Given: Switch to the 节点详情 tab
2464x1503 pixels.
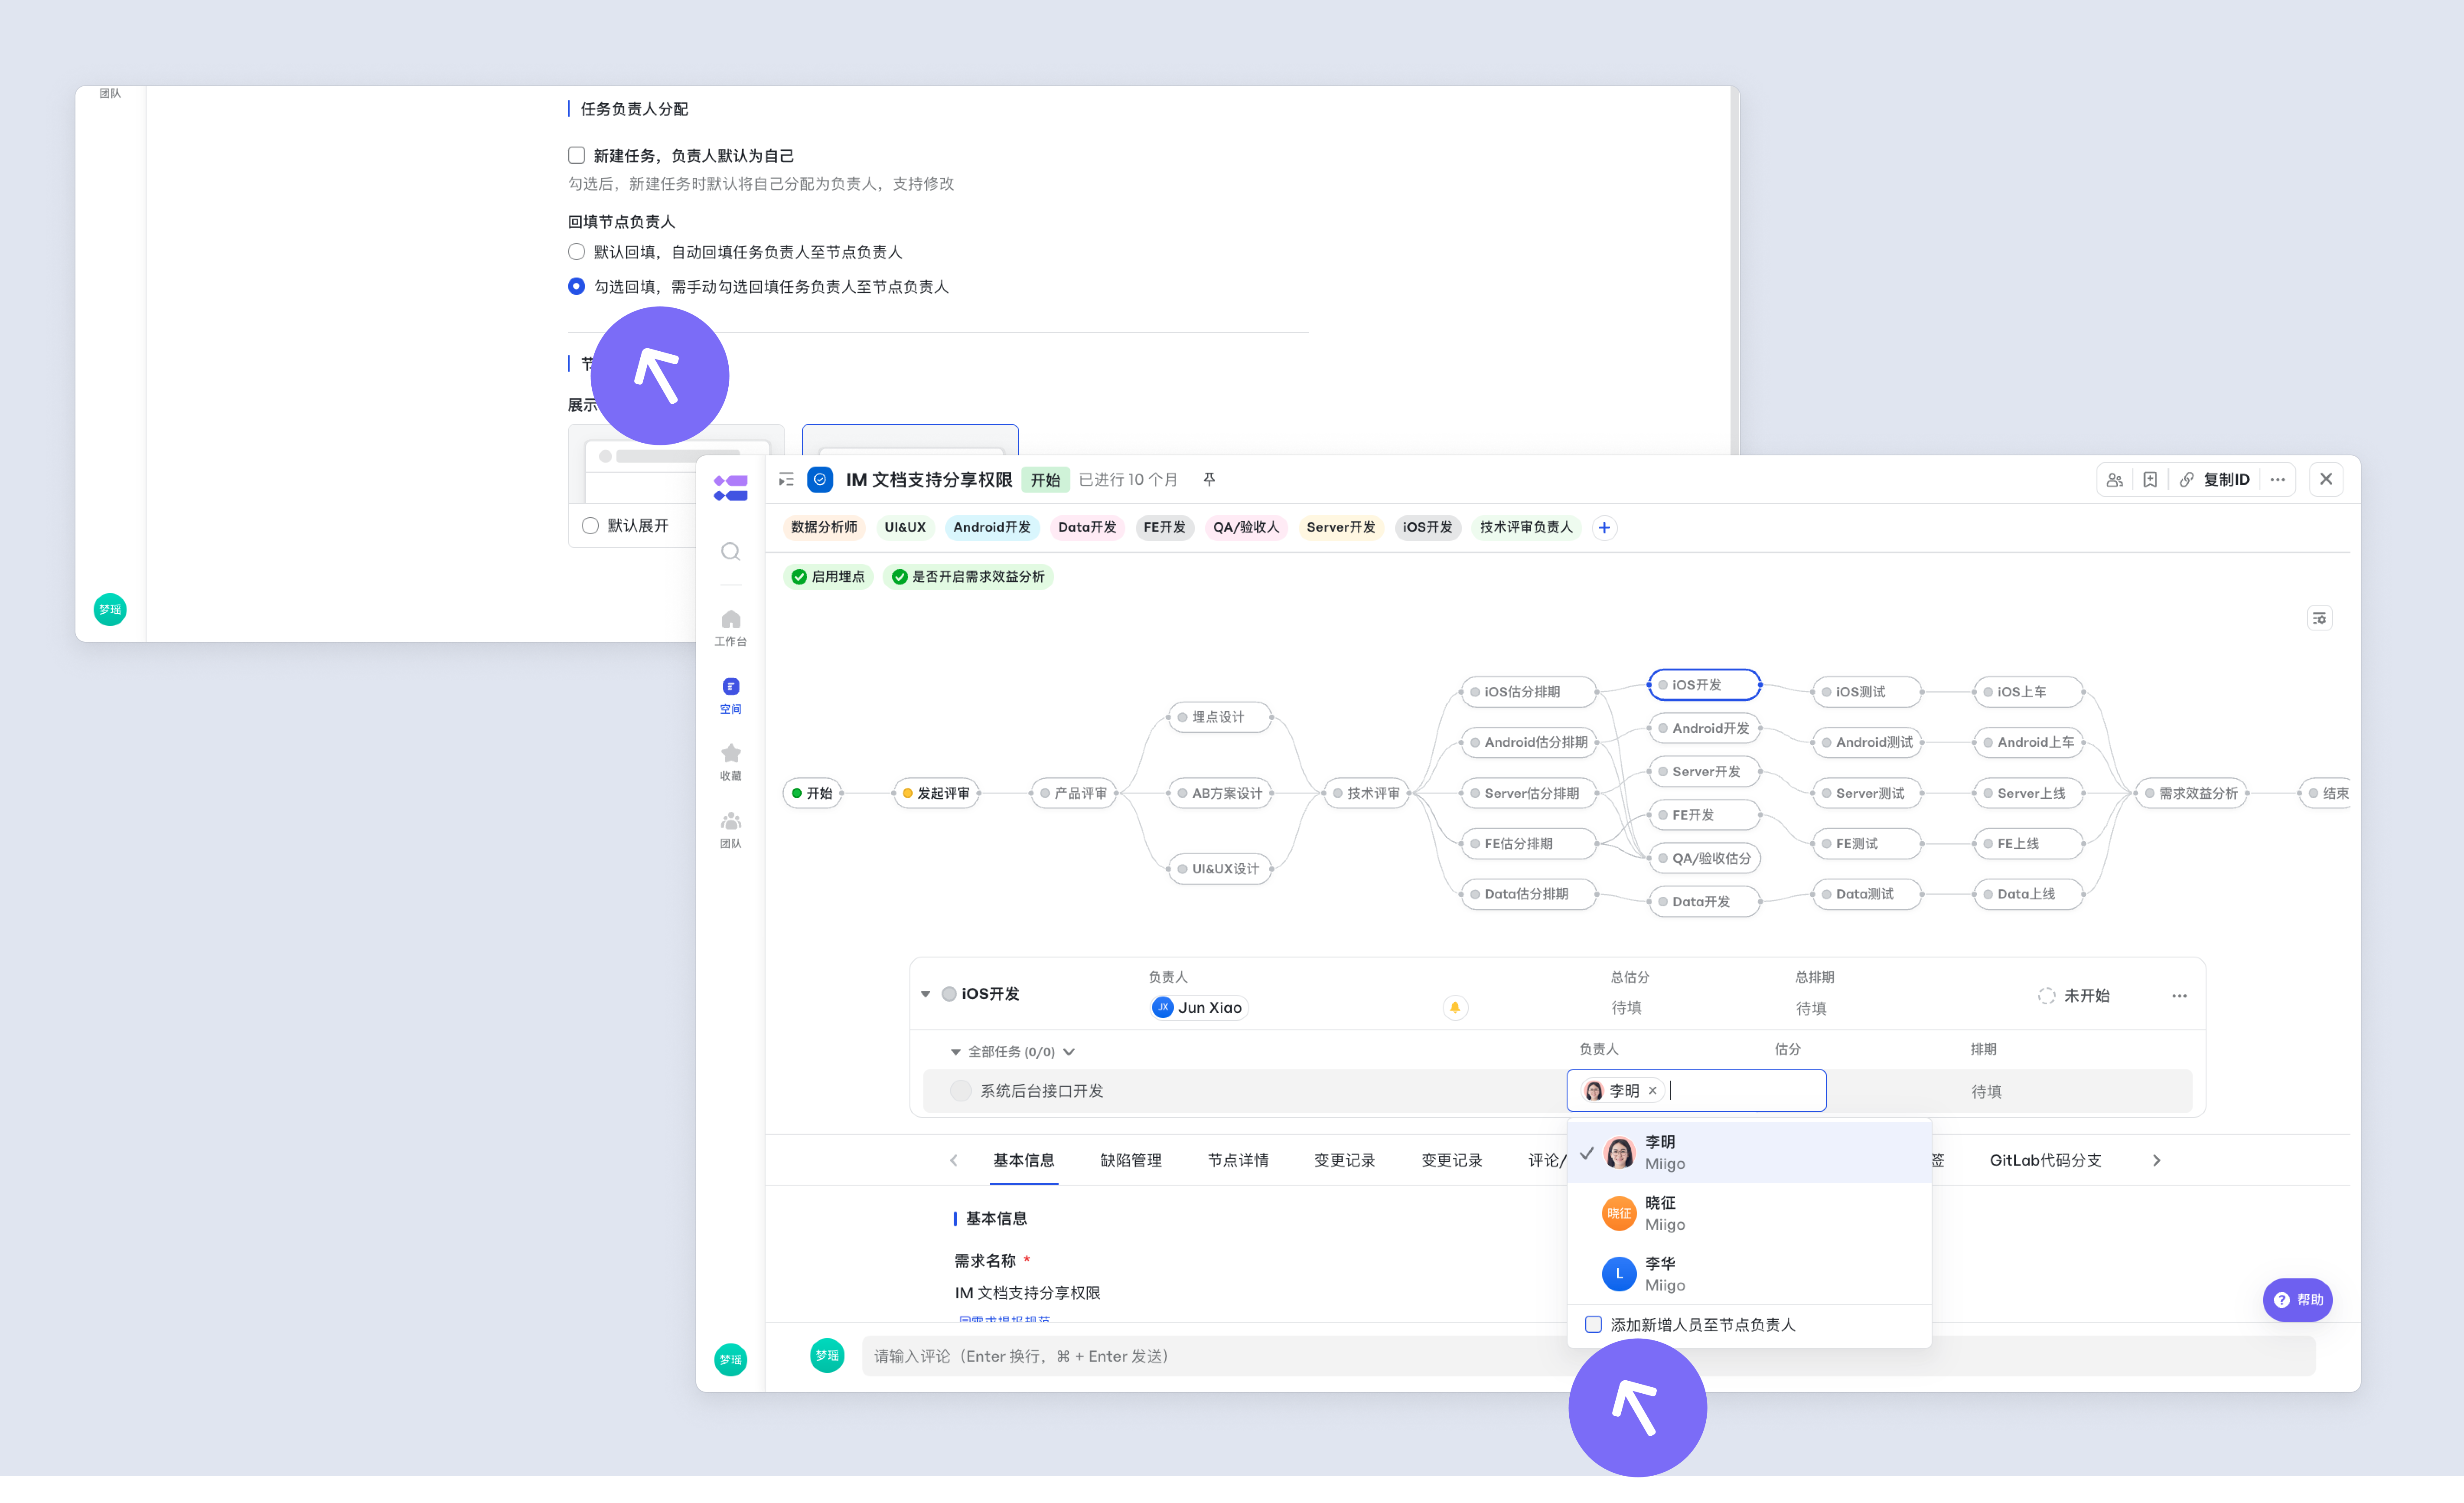Looking at the screenshot, I should click(x=1238, y=1161).
